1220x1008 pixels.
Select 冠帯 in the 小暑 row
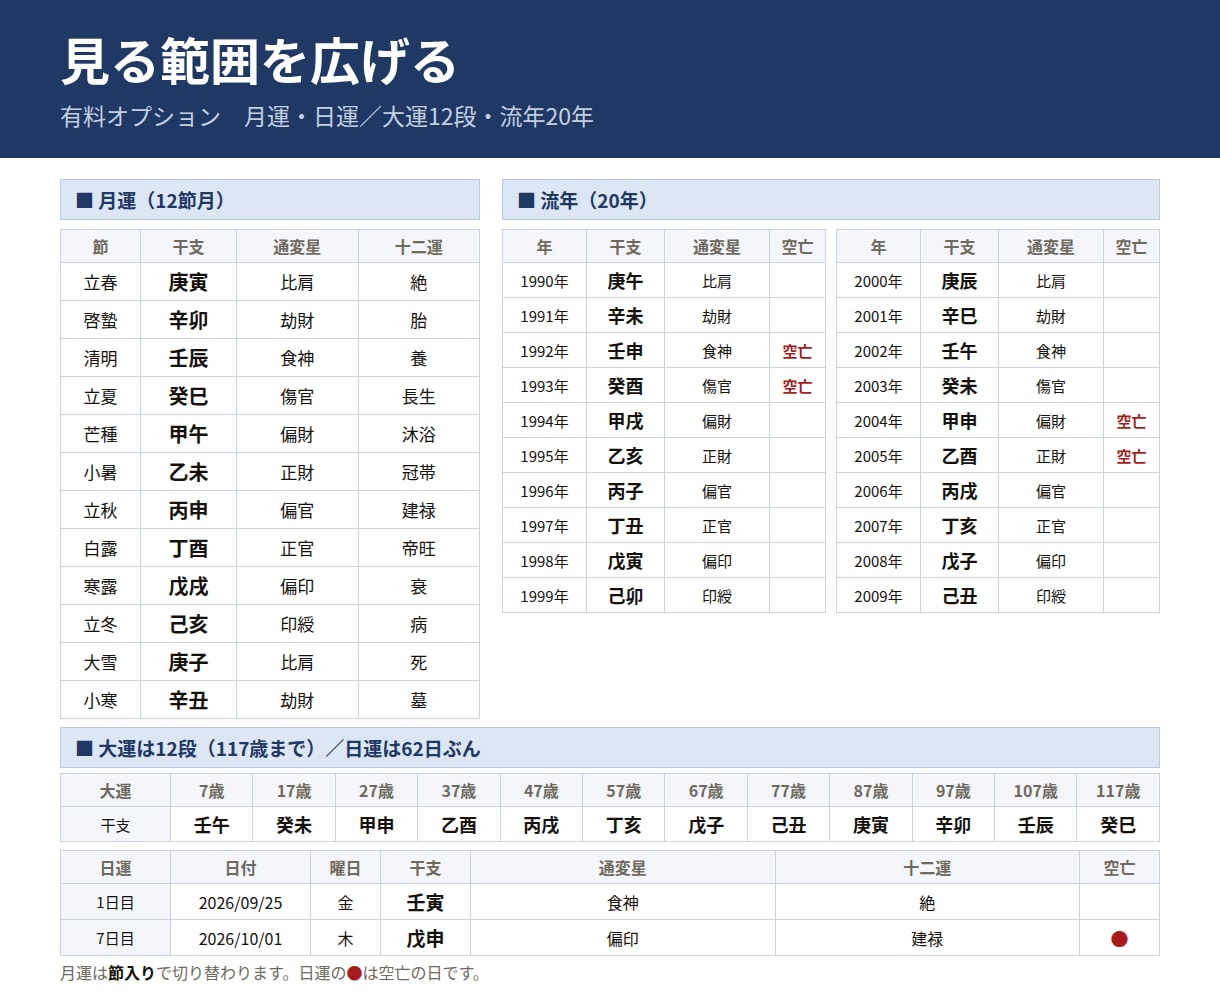419,473
